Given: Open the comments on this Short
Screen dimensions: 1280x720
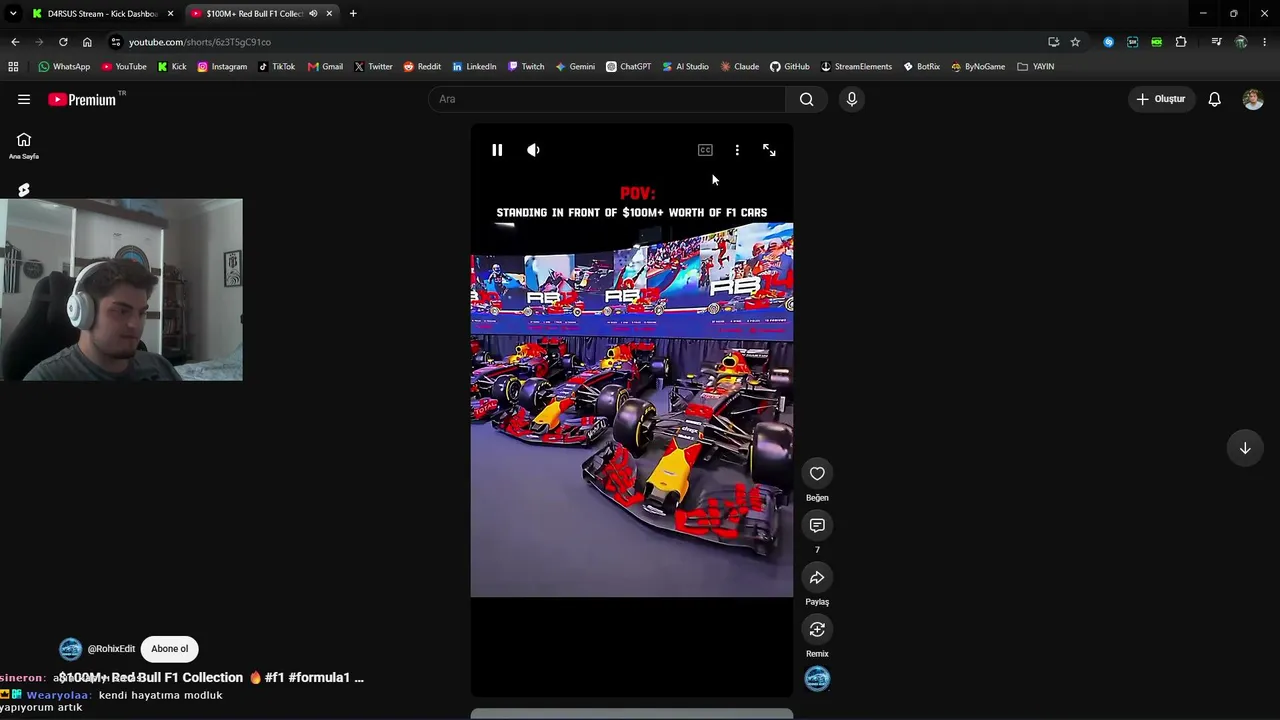Looking at the screenshot, I should pos(817,526).
